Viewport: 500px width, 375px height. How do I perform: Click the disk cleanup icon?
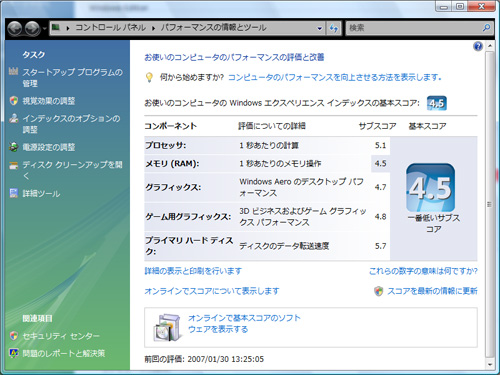(13, 165)
